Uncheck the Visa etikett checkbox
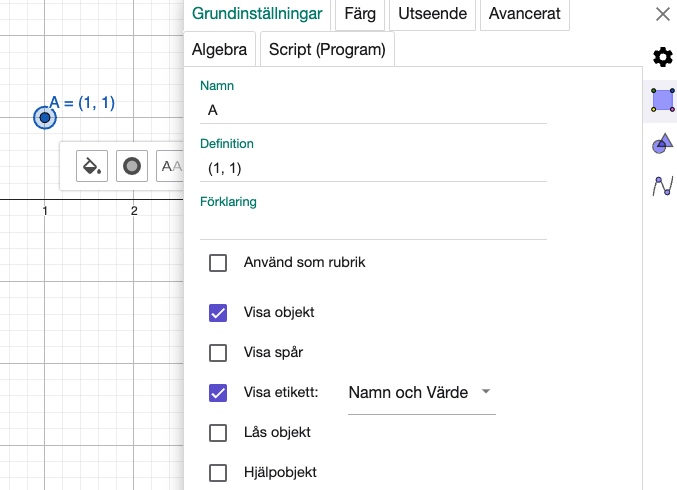Viewport: 677px width, 490px height. coord(218,393)
